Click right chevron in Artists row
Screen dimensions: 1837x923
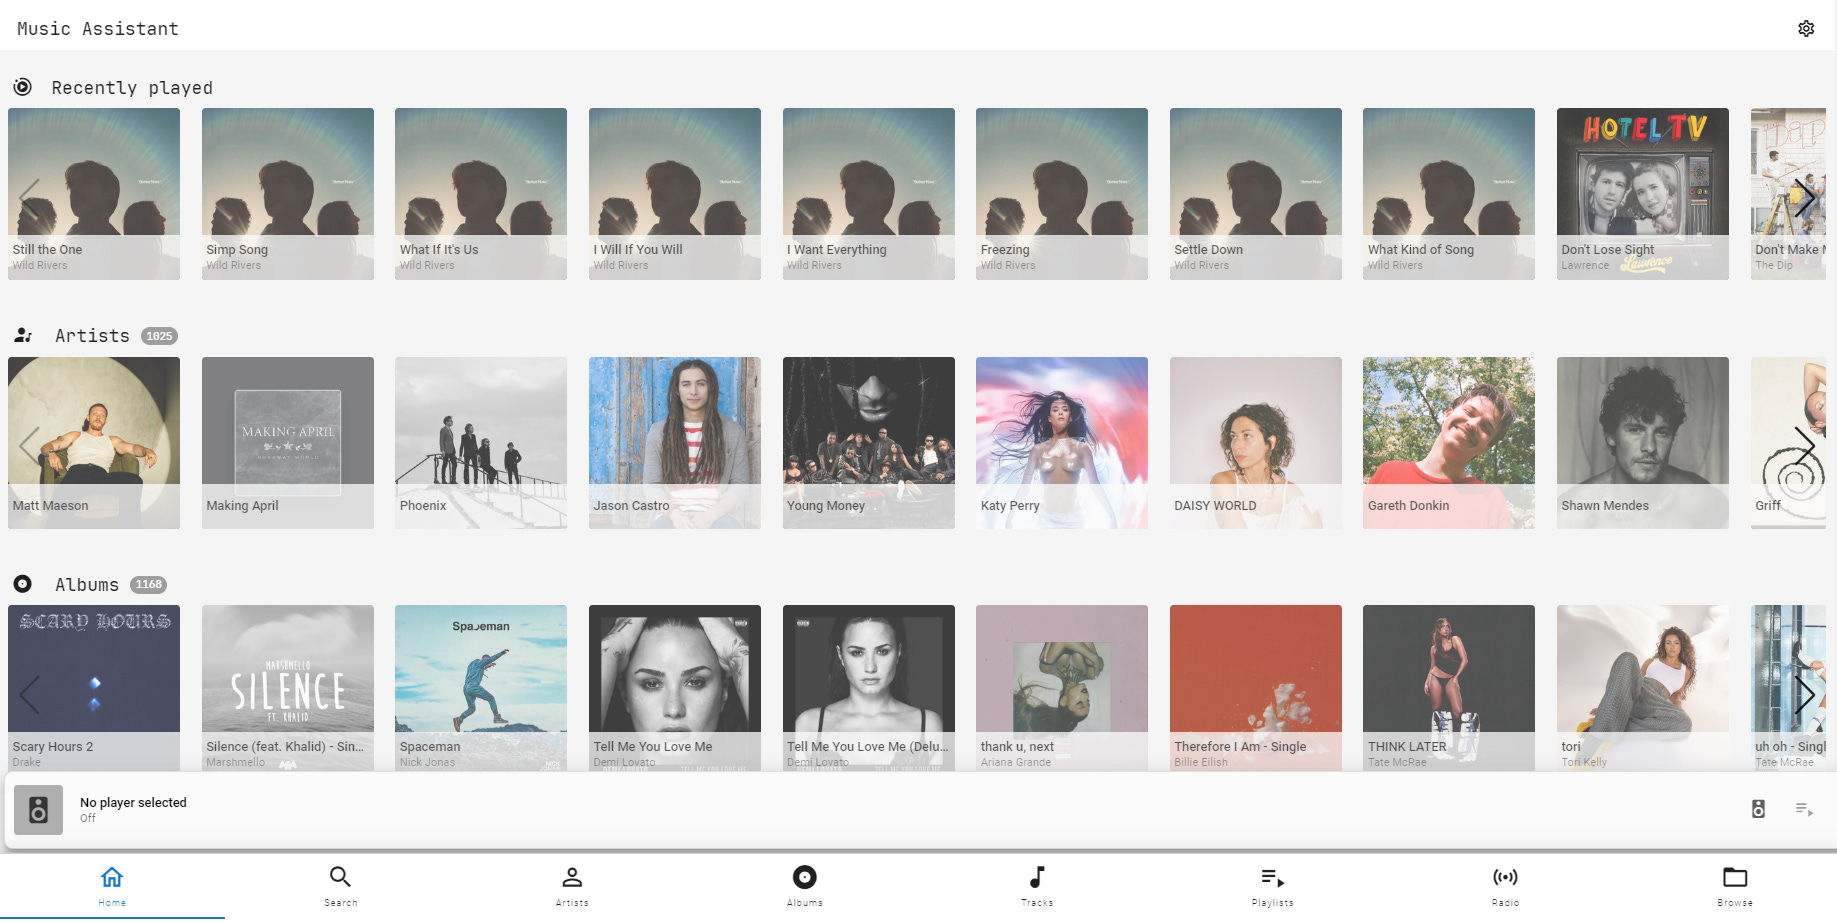click(x=1804, y=445)
